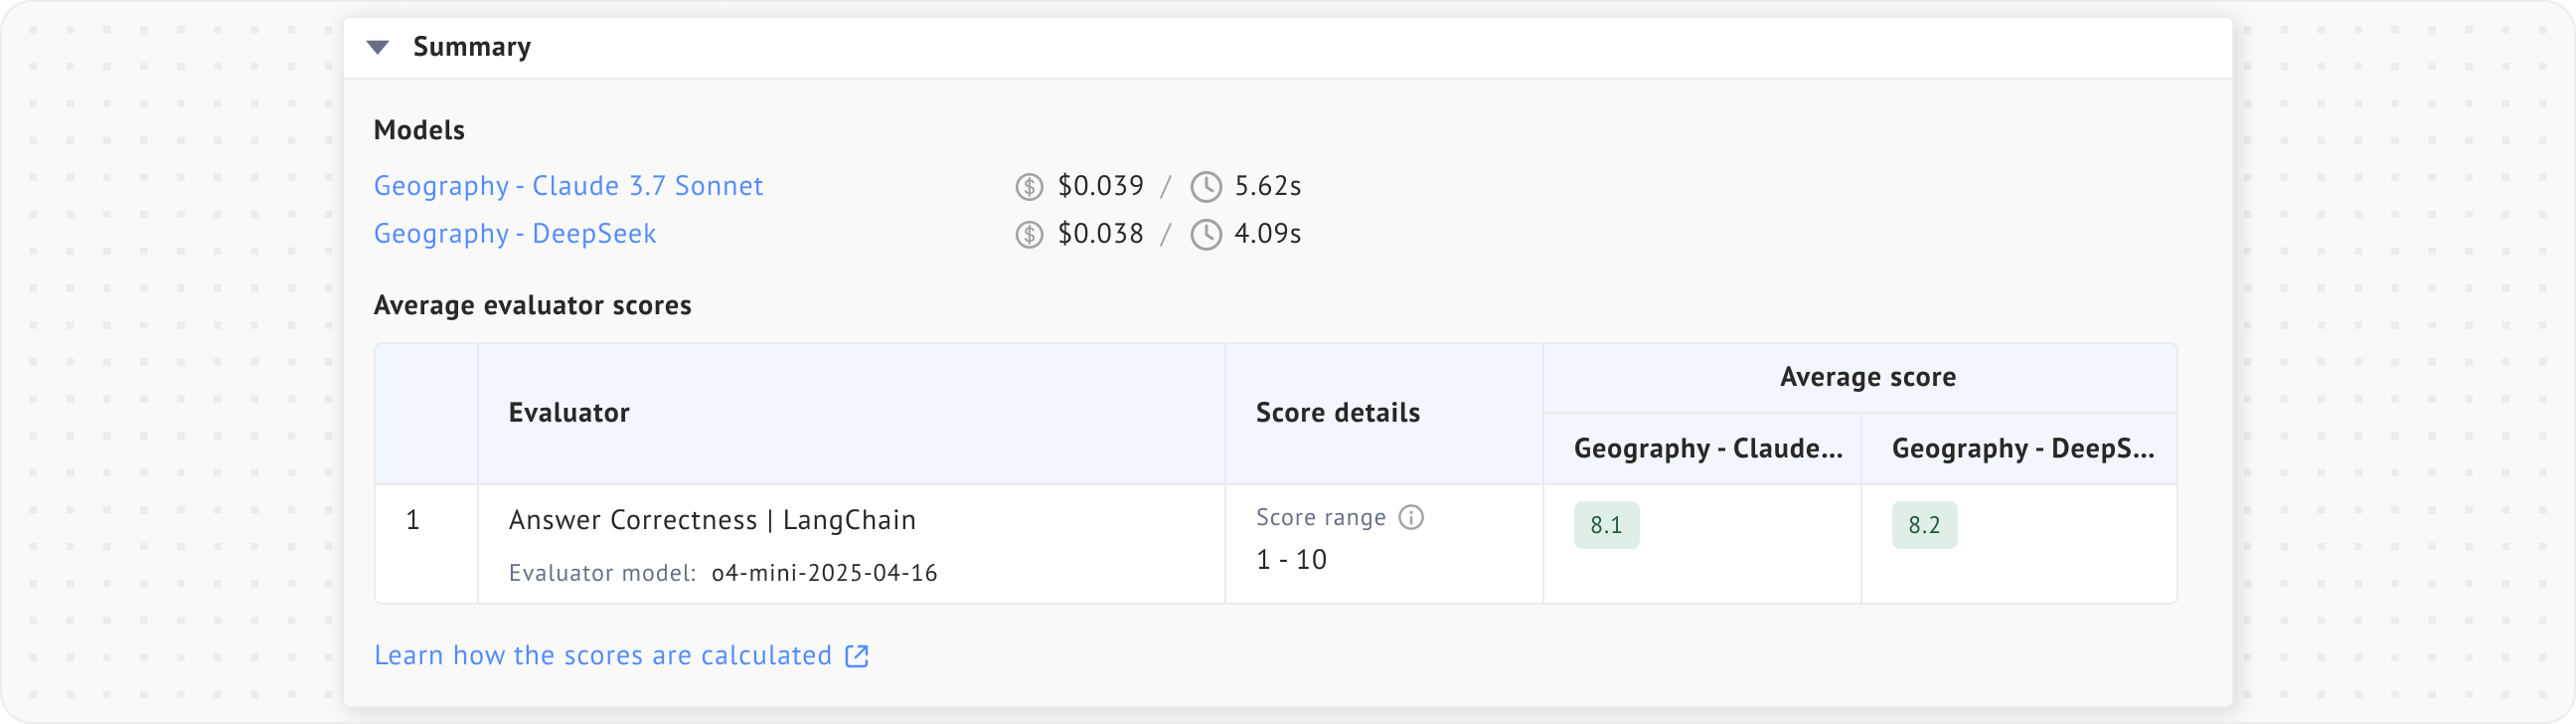Click the Geography - Claude... column header
The height and width of the screenshot is (724, 2576).
click(x=1707, y=448)
